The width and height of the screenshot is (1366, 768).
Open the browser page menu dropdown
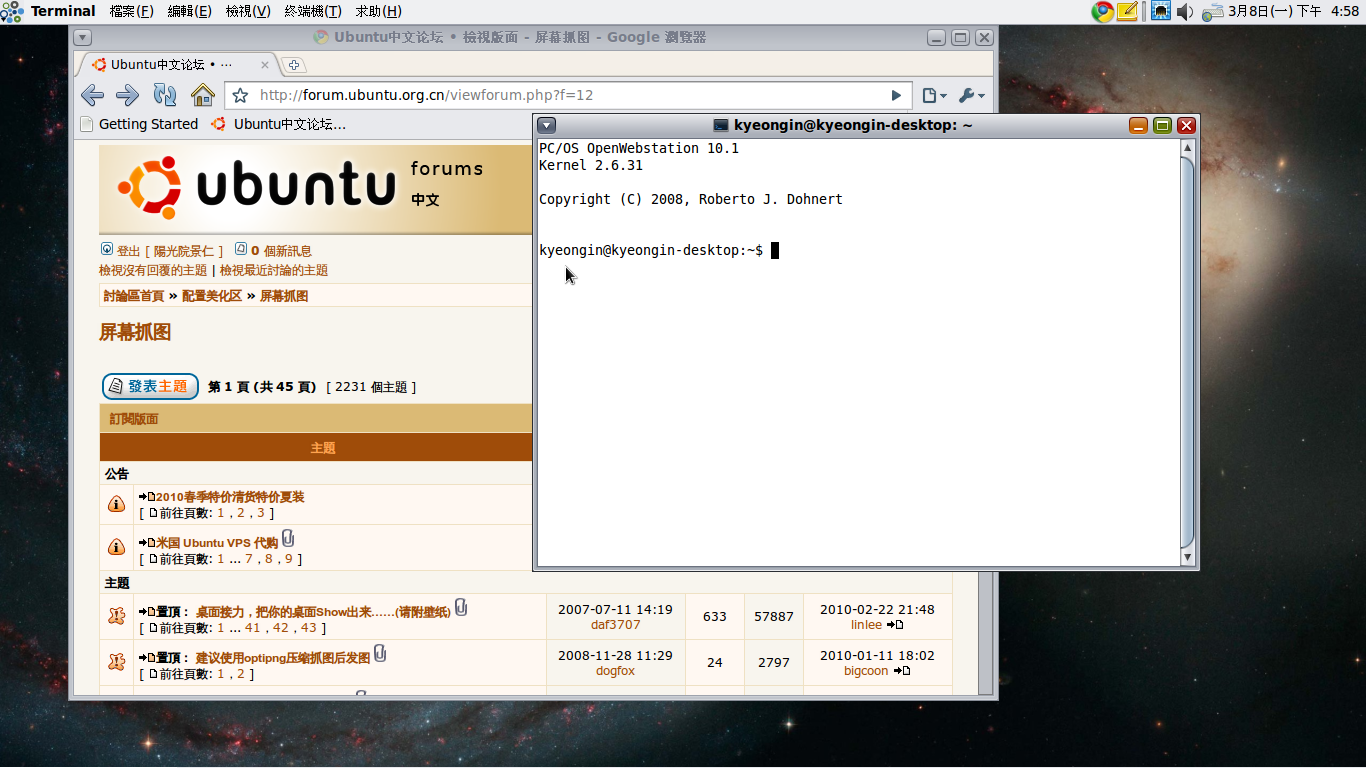point(934,95)
